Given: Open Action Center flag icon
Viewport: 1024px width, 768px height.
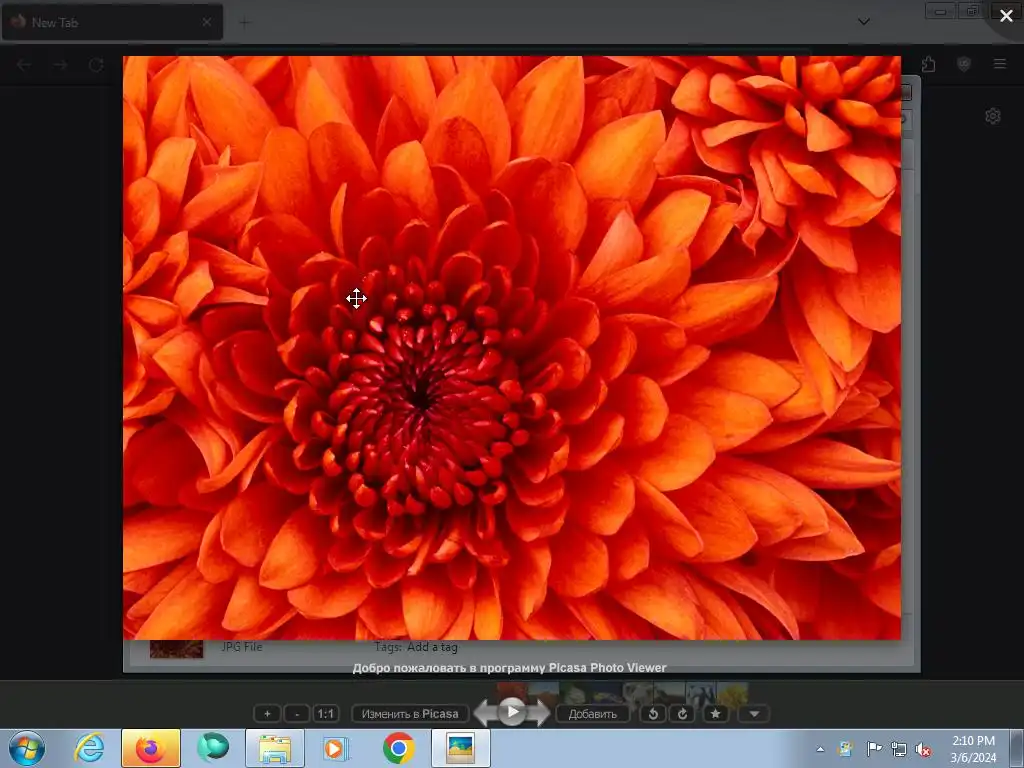Looking at the screenshot, I should (x=873, y=749).
